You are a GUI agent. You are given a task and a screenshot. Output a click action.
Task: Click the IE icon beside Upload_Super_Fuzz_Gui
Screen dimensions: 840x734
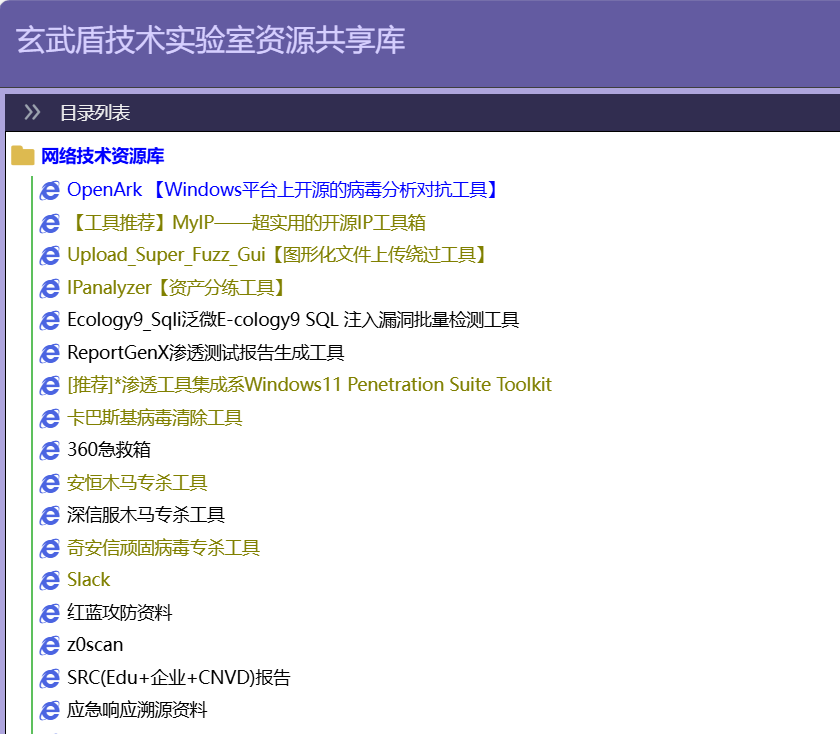click(50, 256)
